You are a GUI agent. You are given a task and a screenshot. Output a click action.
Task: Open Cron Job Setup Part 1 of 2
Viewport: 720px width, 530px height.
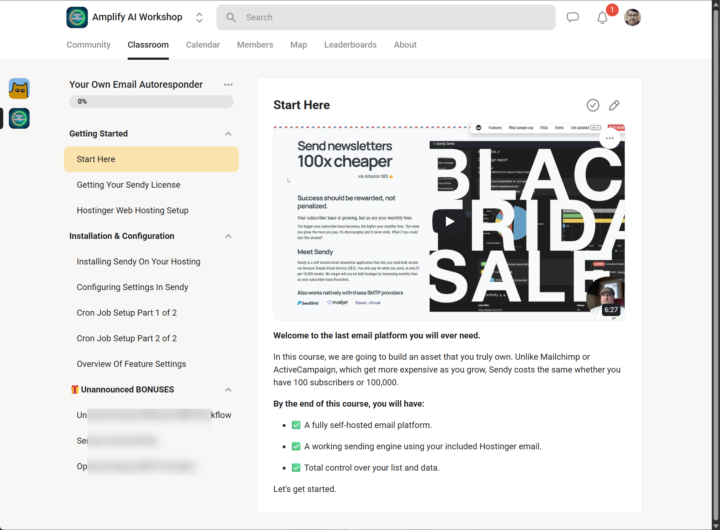coord(126,313)
